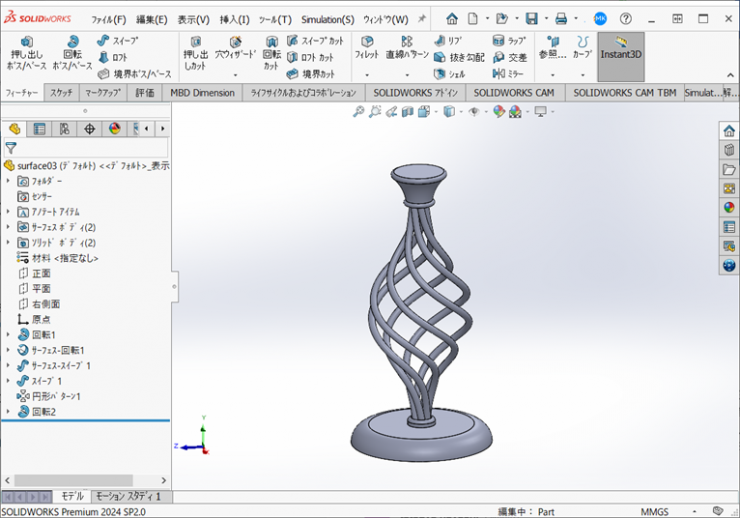Open the Display Style dropdown arrow
This screenshot has height=518, width=740.
462,112
